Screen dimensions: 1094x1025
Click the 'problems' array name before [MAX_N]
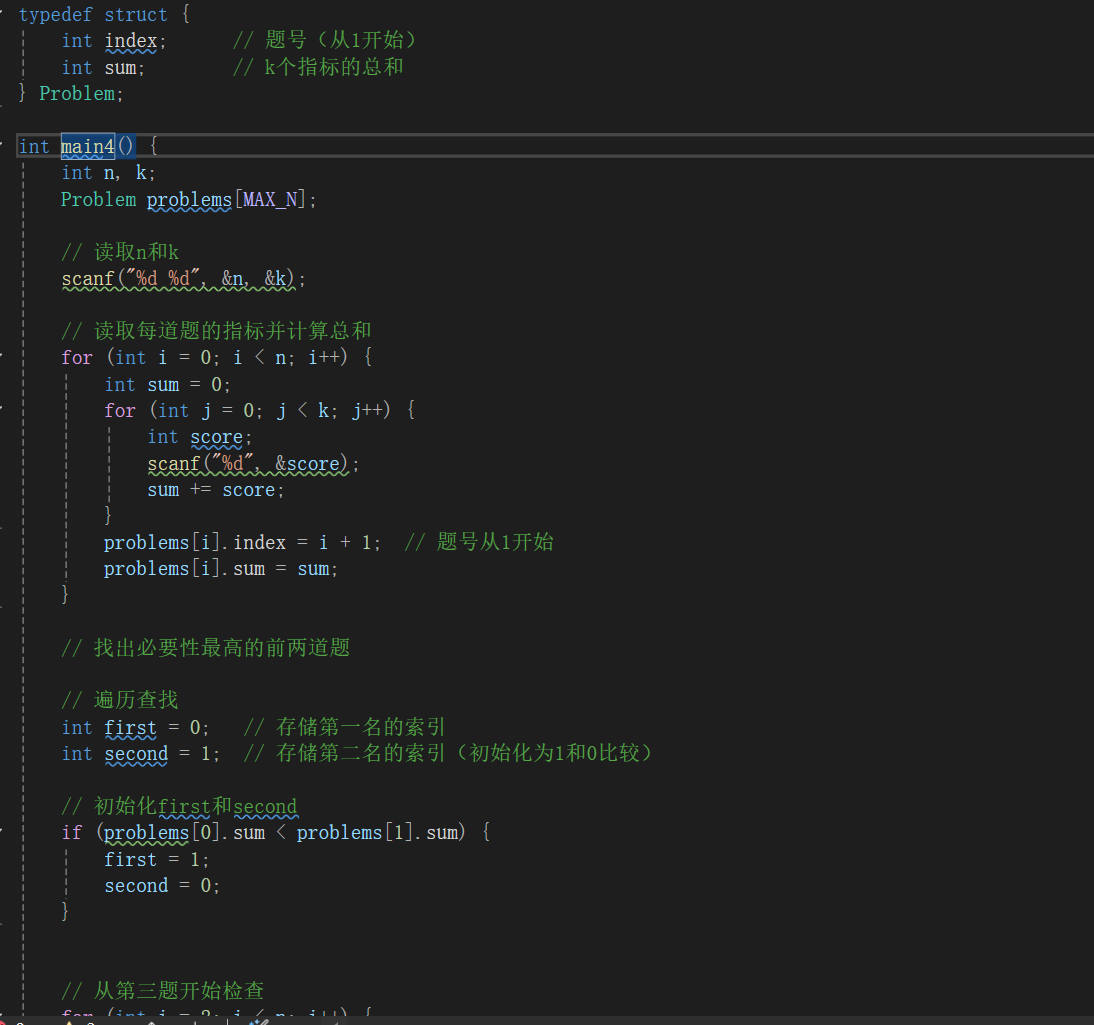click(x=189, y=200)
